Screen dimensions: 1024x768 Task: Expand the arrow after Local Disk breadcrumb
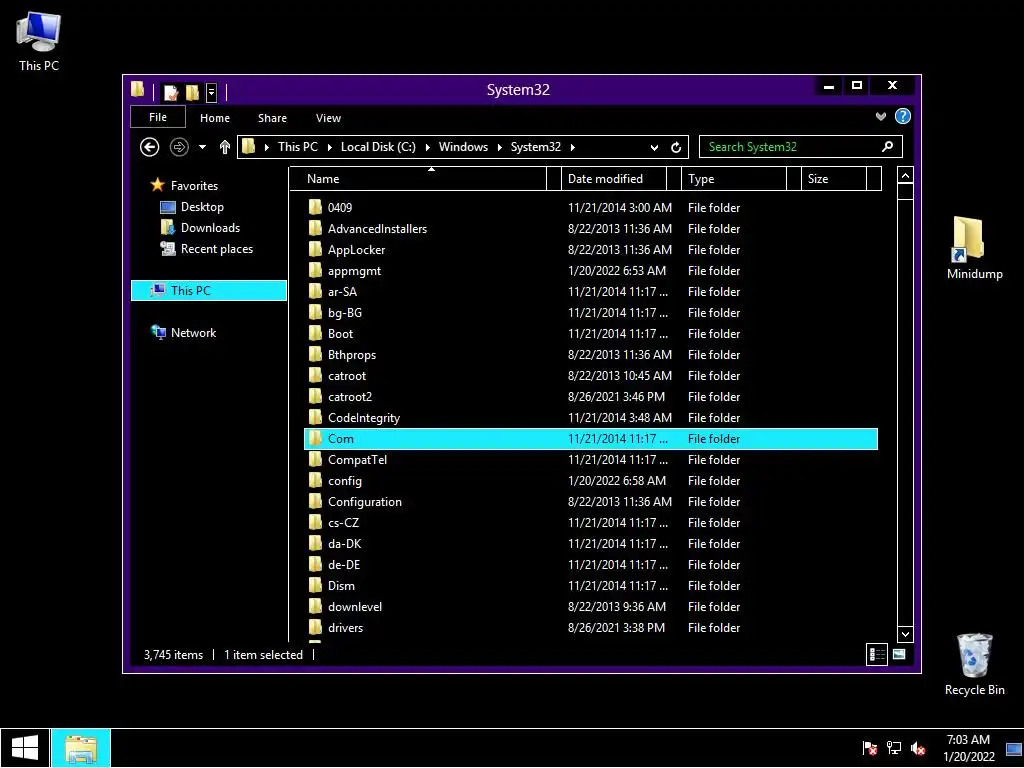[x=427, y=148]
